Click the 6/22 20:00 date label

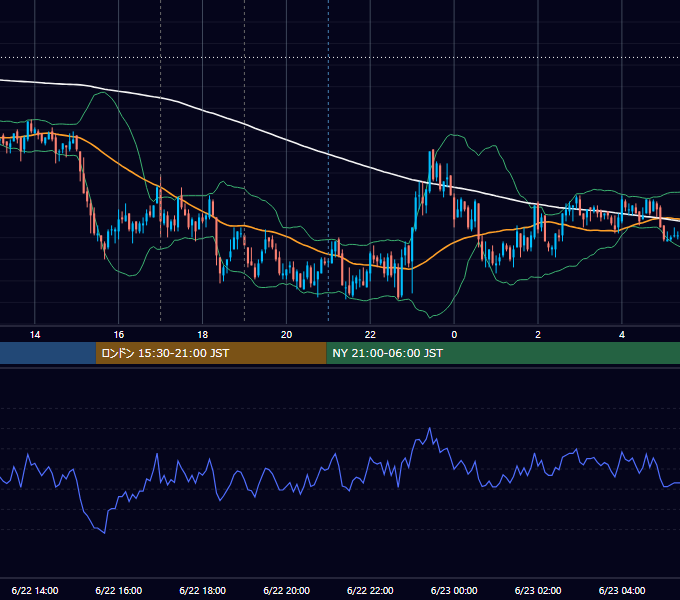(286, 590)
